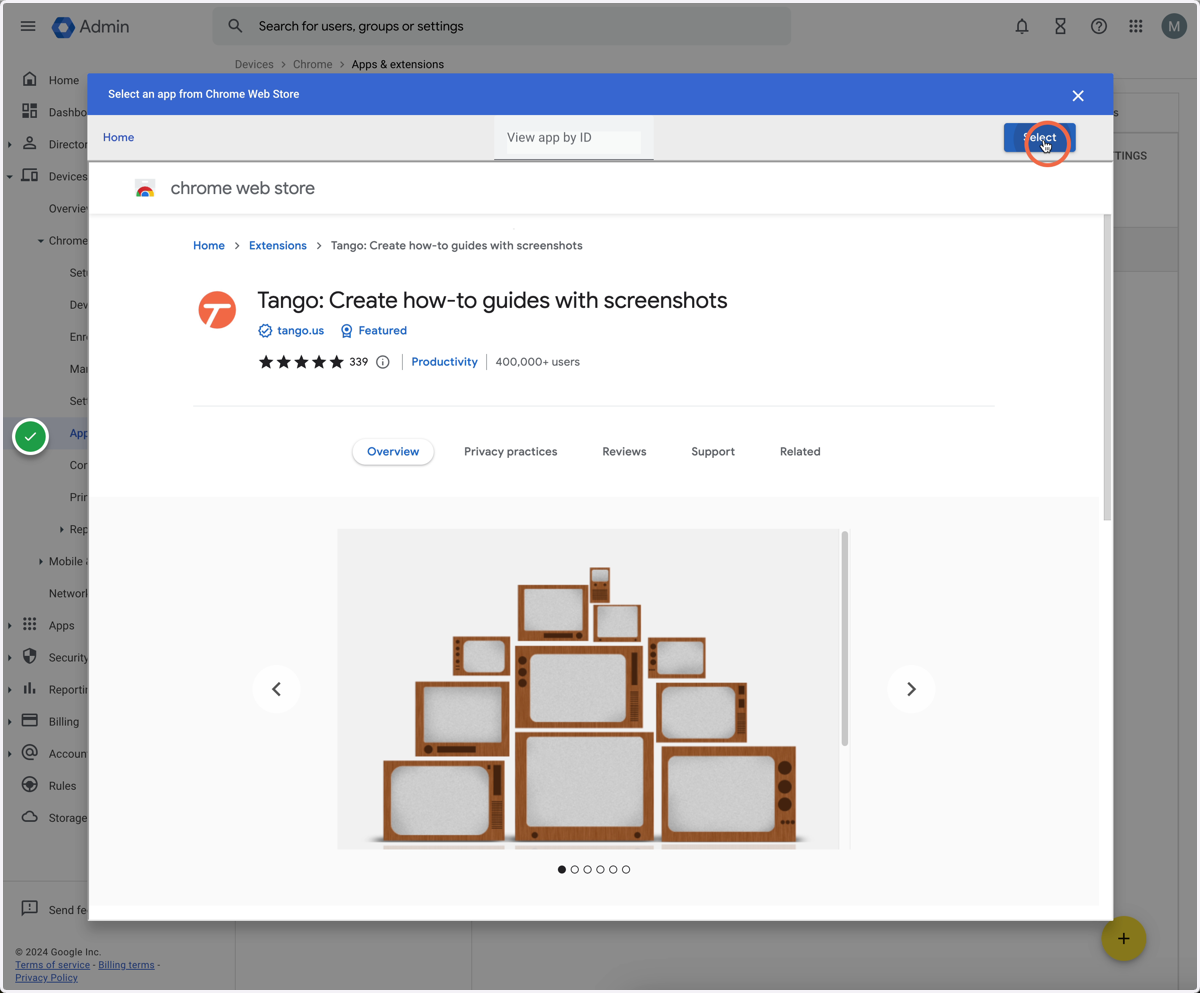1200x993 pixels.
Task: Click the Billing card icon
Action: point(30,720)
